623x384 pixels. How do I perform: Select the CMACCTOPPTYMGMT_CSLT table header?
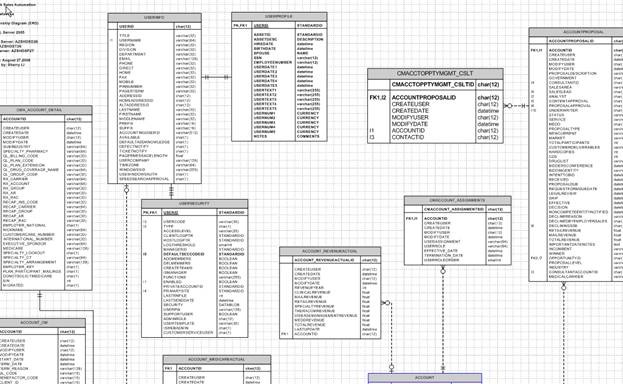[435, 74]
